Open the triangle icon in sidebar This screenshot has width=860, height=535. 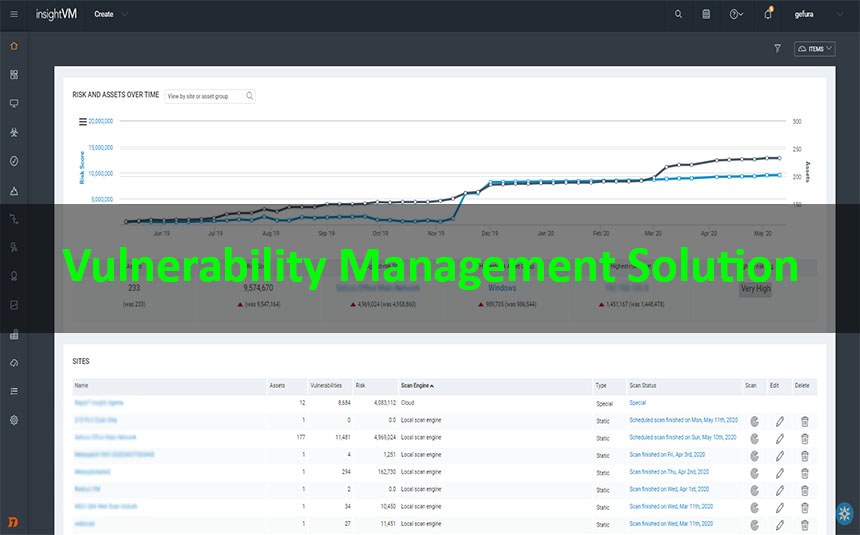point(14,191)
